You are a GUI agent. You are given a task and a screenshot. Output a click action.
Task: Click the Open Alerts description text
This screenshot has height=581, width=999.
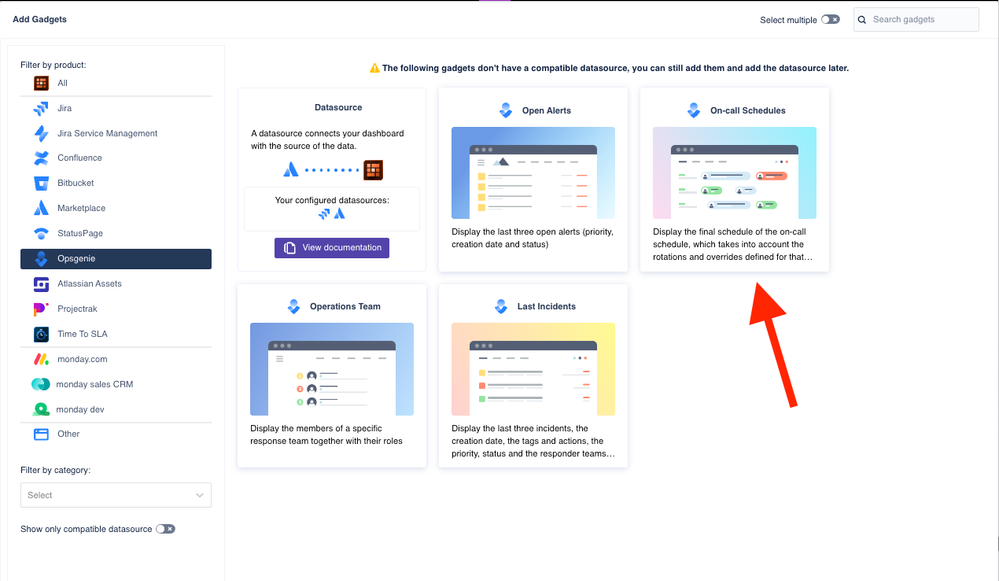533,238
